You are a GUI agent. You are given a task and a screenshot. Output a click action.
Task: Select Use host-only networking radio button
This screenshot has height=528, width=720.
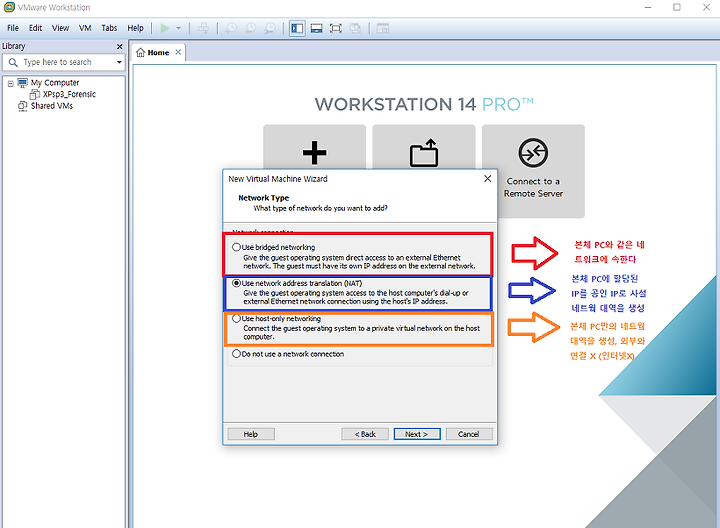tap(236, 318)
